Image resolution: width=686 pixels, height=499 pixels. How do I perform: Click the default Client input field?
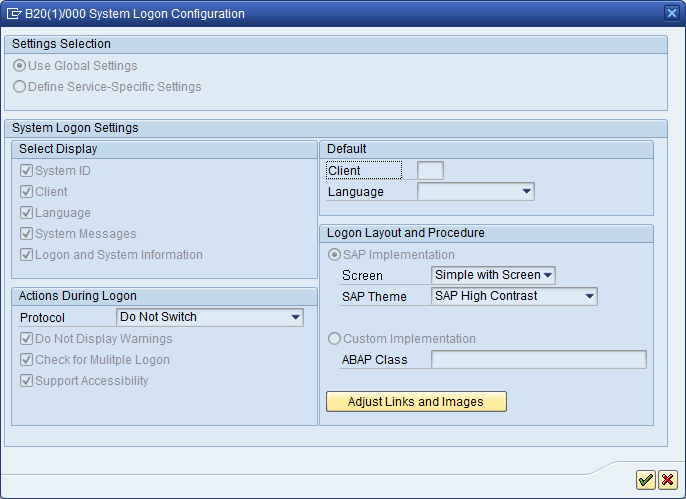(x=430, y=171)
